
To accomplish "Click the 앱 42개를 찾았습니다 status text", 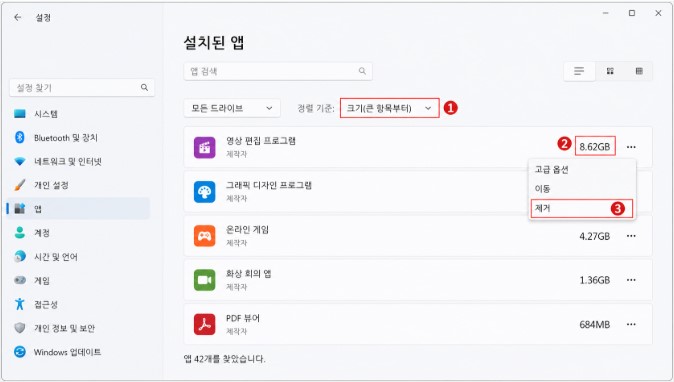I will tap(224, 359).
